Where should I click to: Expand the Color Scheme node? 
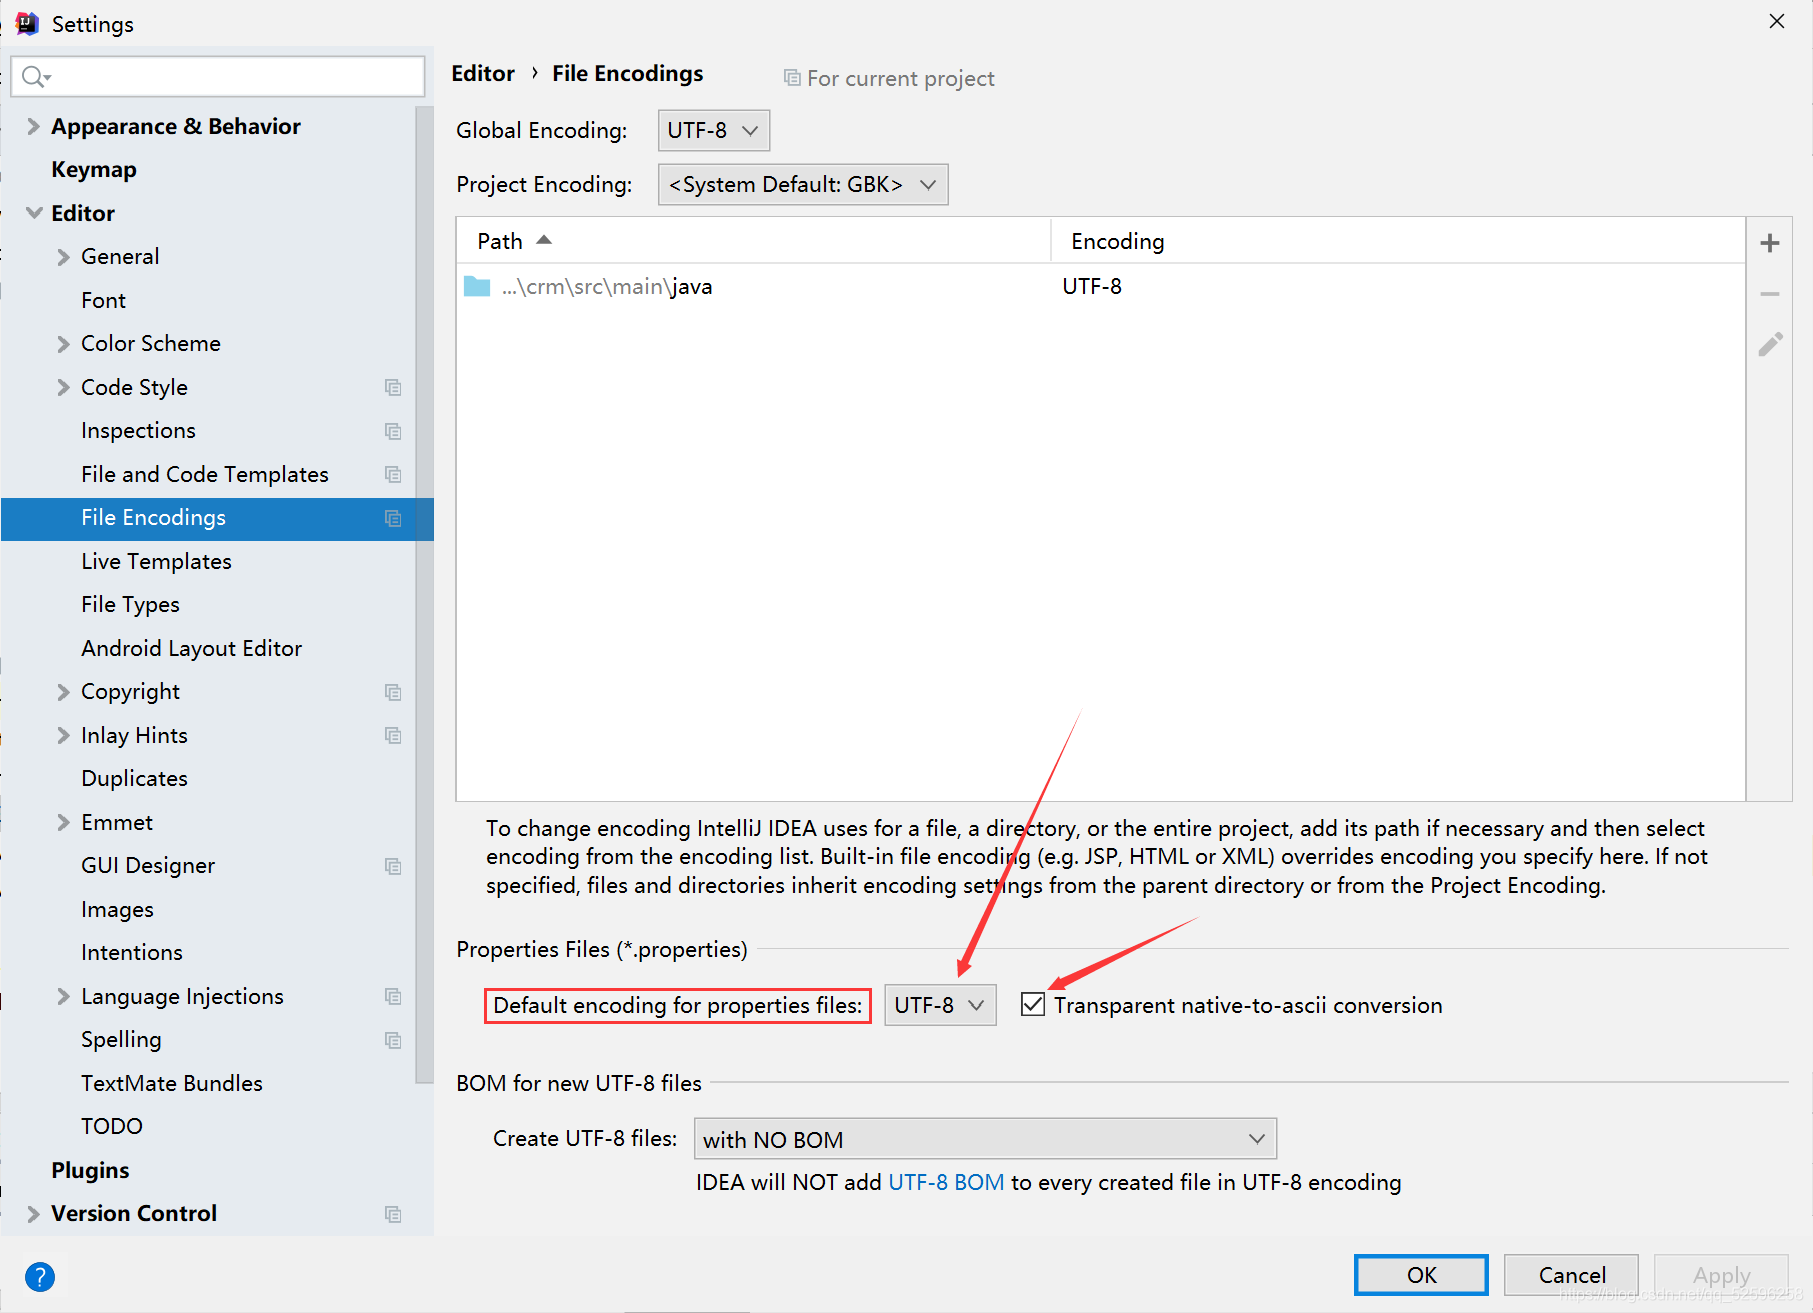click(63, 344)
